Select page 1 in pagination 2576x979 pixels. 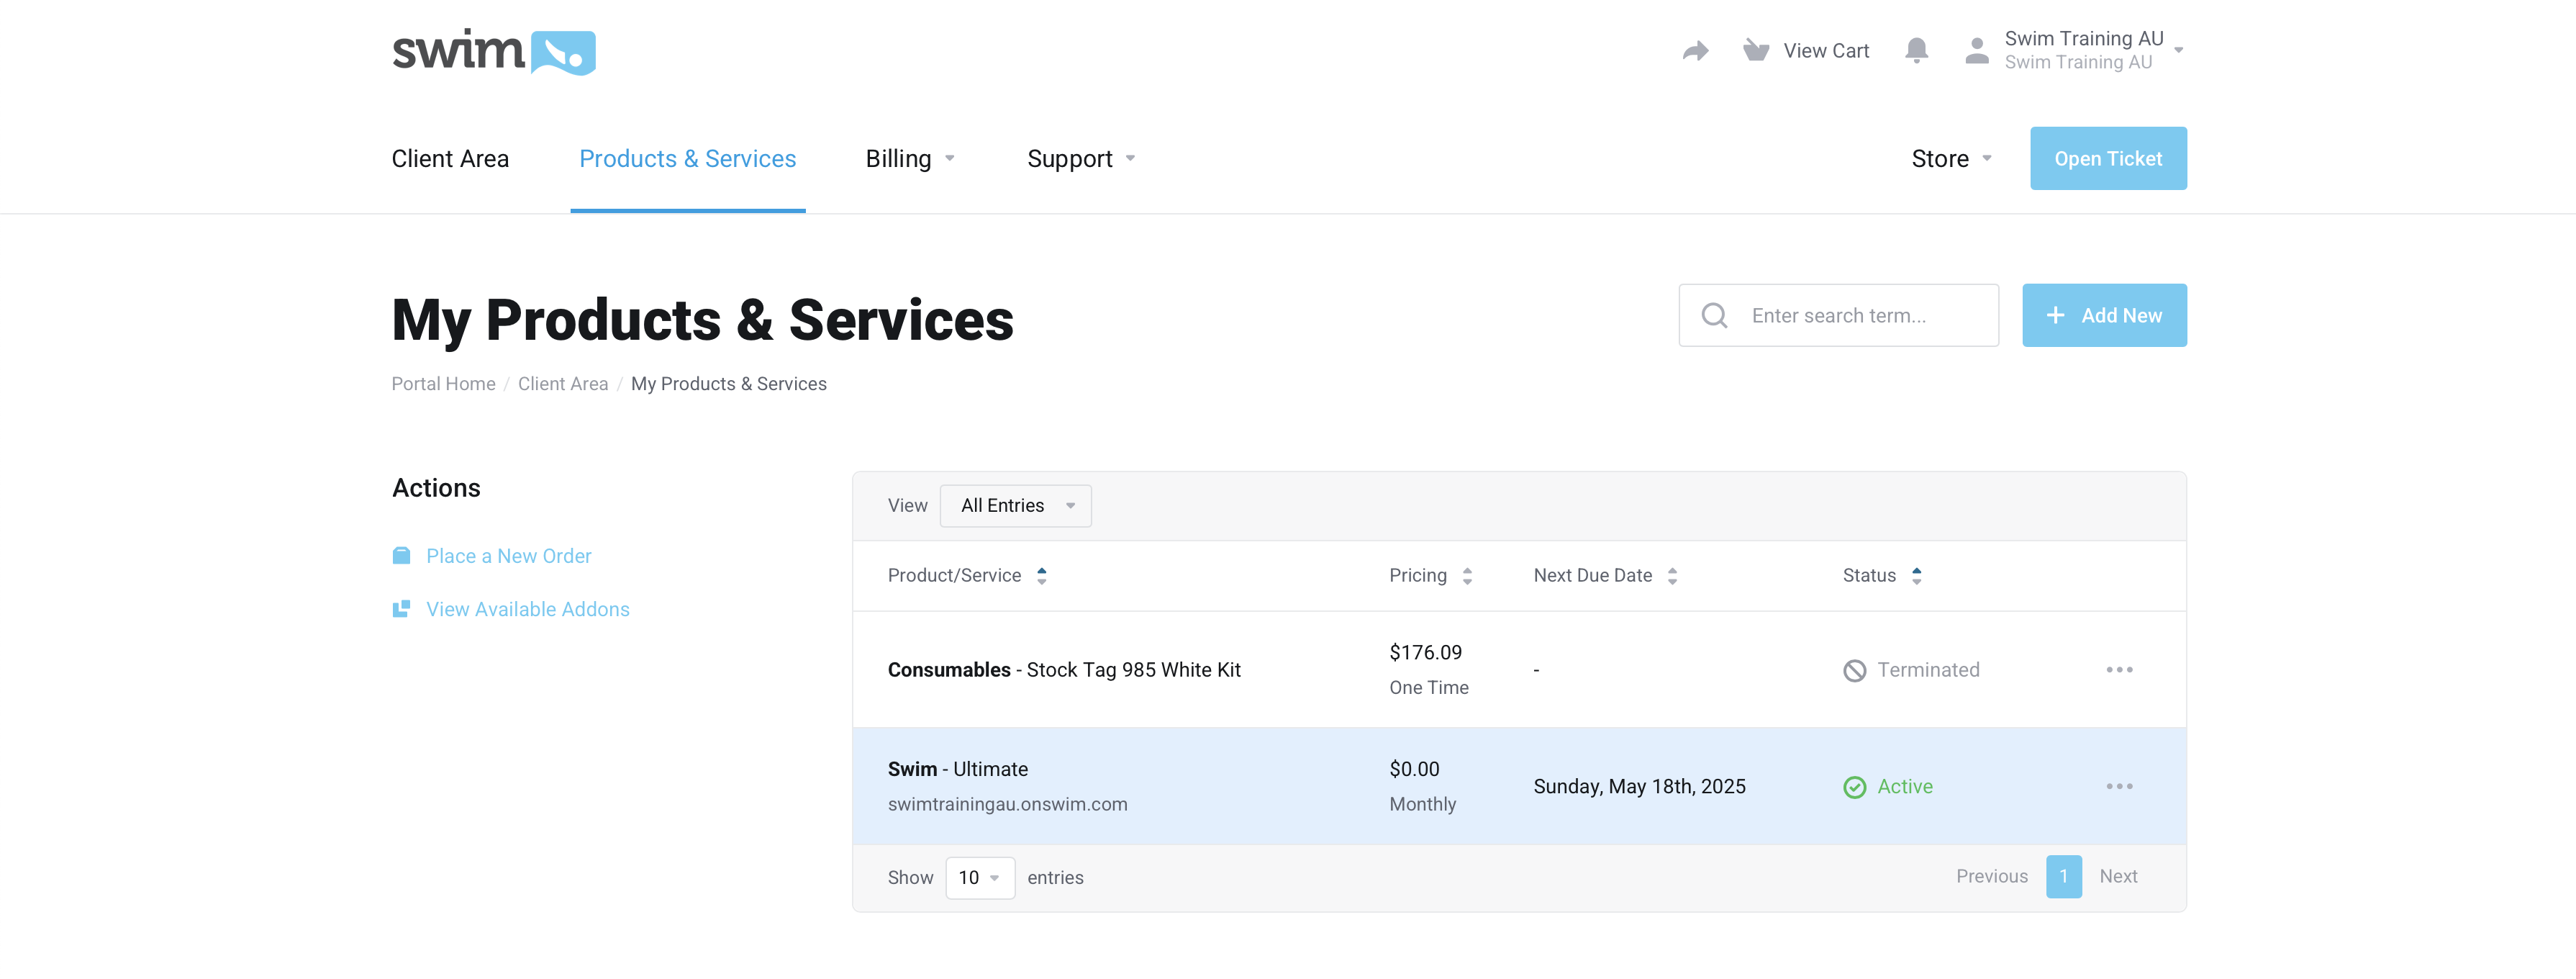[2063, 877]
